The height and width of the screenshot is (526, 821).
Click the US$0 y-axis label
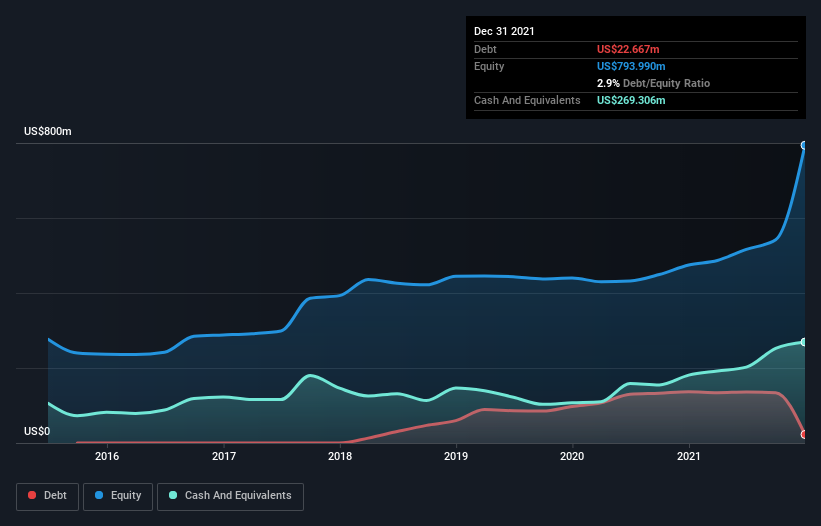click(37, 431)
